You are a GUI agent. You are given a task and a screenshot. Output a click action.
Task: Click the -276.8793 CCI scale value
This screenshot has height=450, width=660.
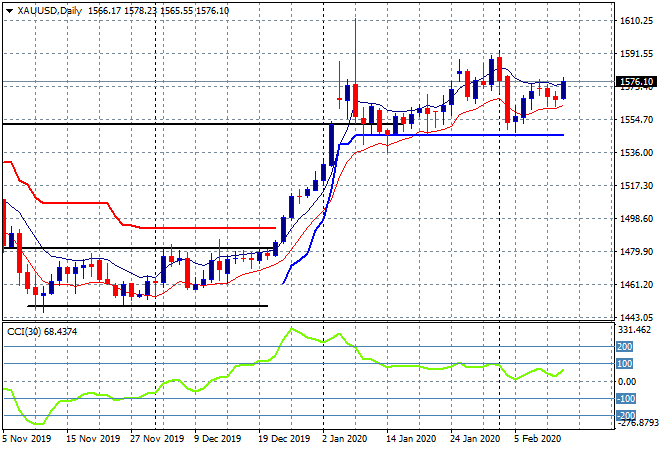point(637,422)
